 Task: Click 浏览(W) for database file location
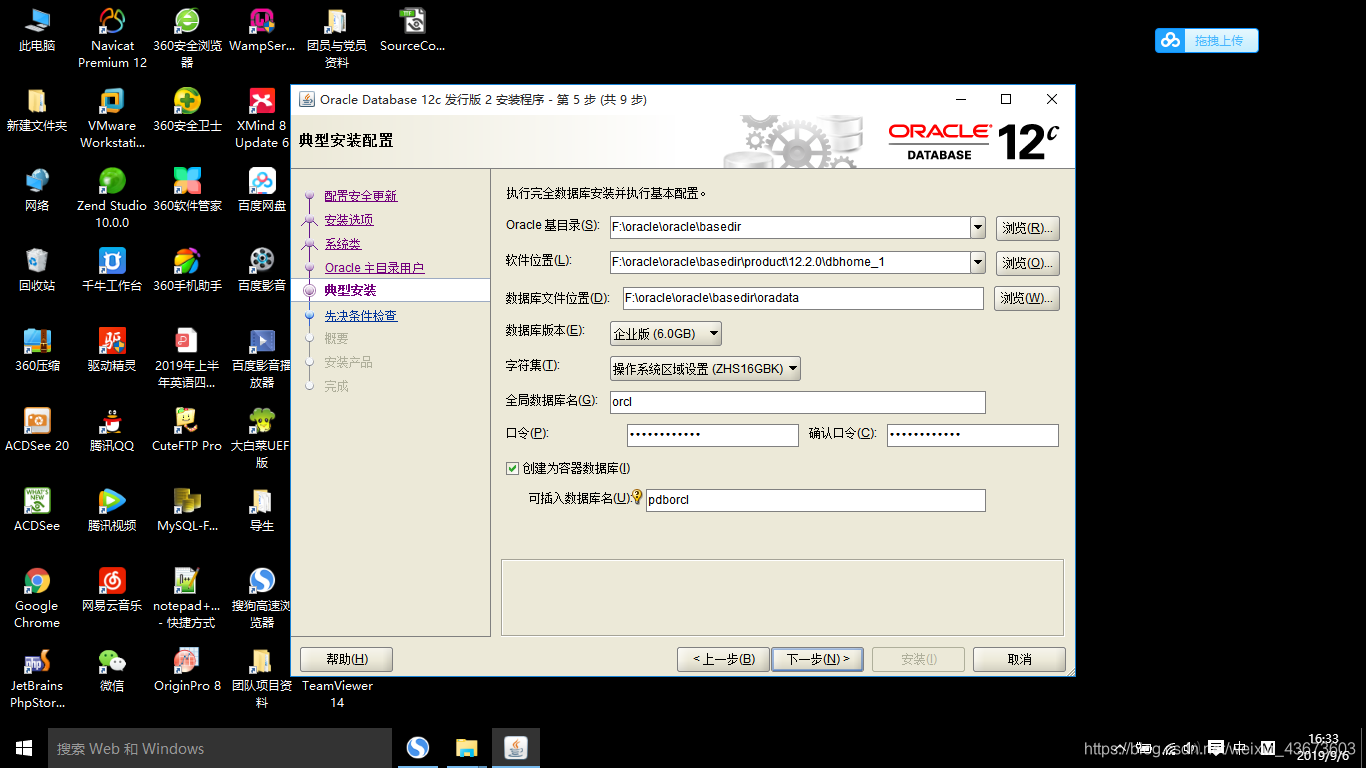[1027, 298]
